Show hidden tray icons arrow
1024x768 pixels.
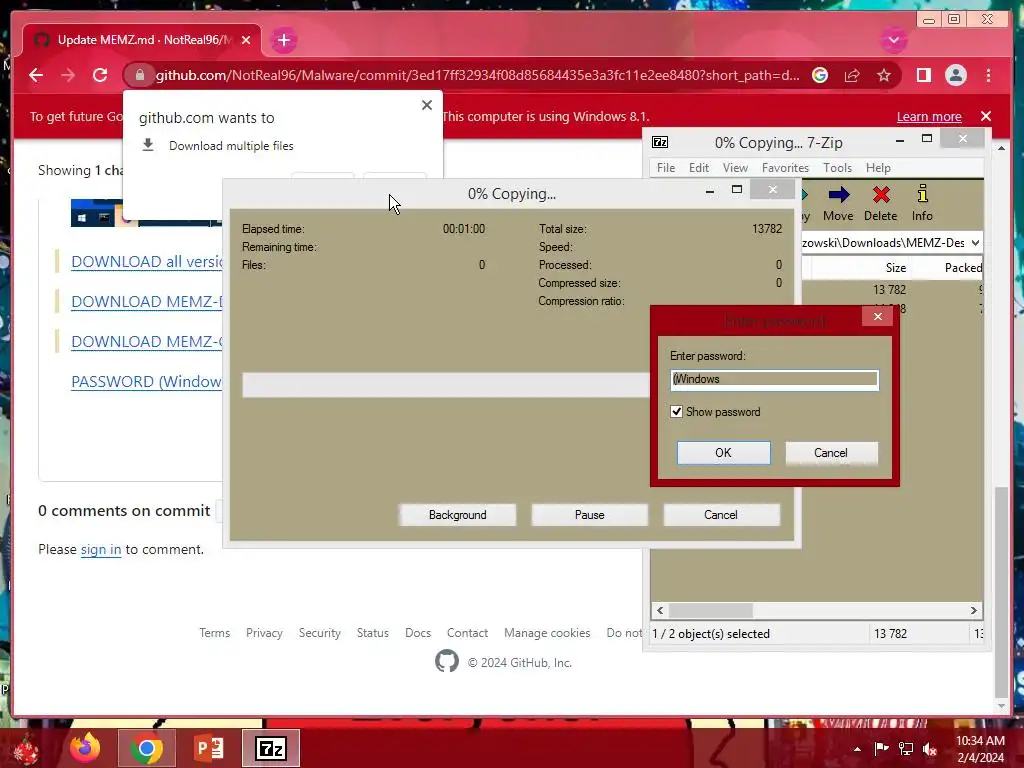[x=857, y=748]
